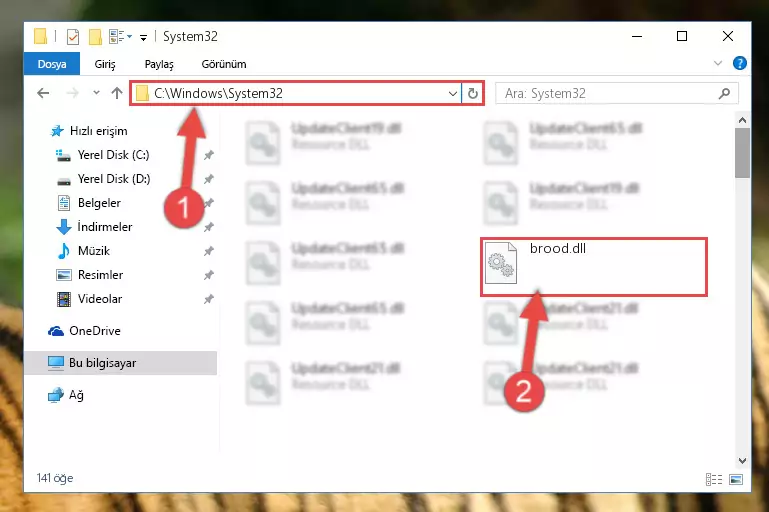Image resolution: width=769 pixels, height=512 pixels.
Task: Open the Görünüm ribbon tab
Action: click(224, 64)
